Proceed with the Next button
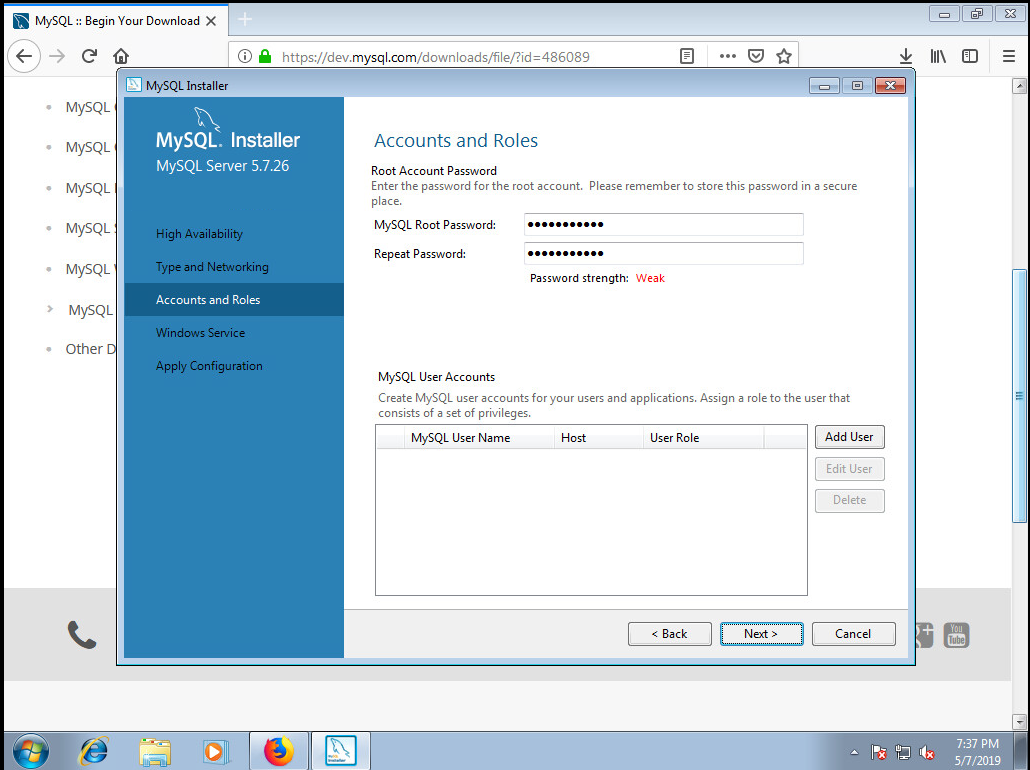The image size is (1030, 770). coord(761,633)
